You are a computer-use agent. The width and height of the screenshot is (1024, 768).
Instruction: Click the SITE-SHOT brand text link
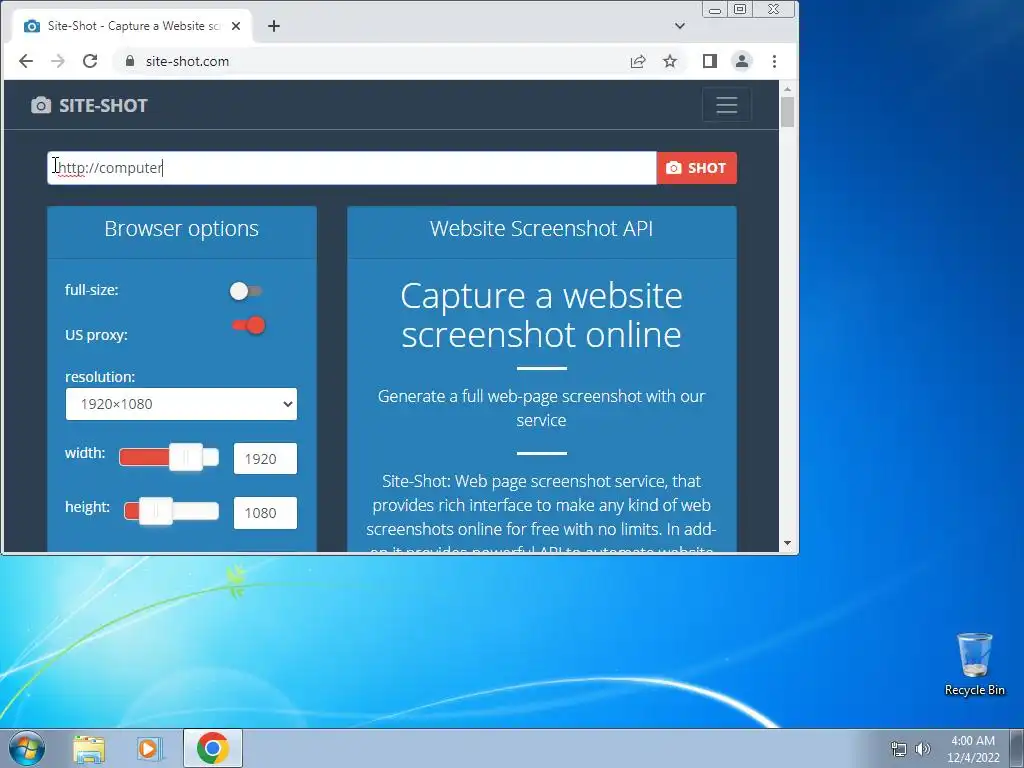tap(103, 106)
